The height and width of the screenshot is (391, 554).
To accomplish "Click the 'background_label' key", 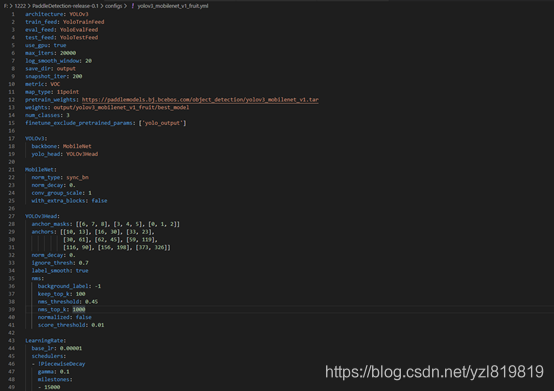I will (x=63, y=286).
